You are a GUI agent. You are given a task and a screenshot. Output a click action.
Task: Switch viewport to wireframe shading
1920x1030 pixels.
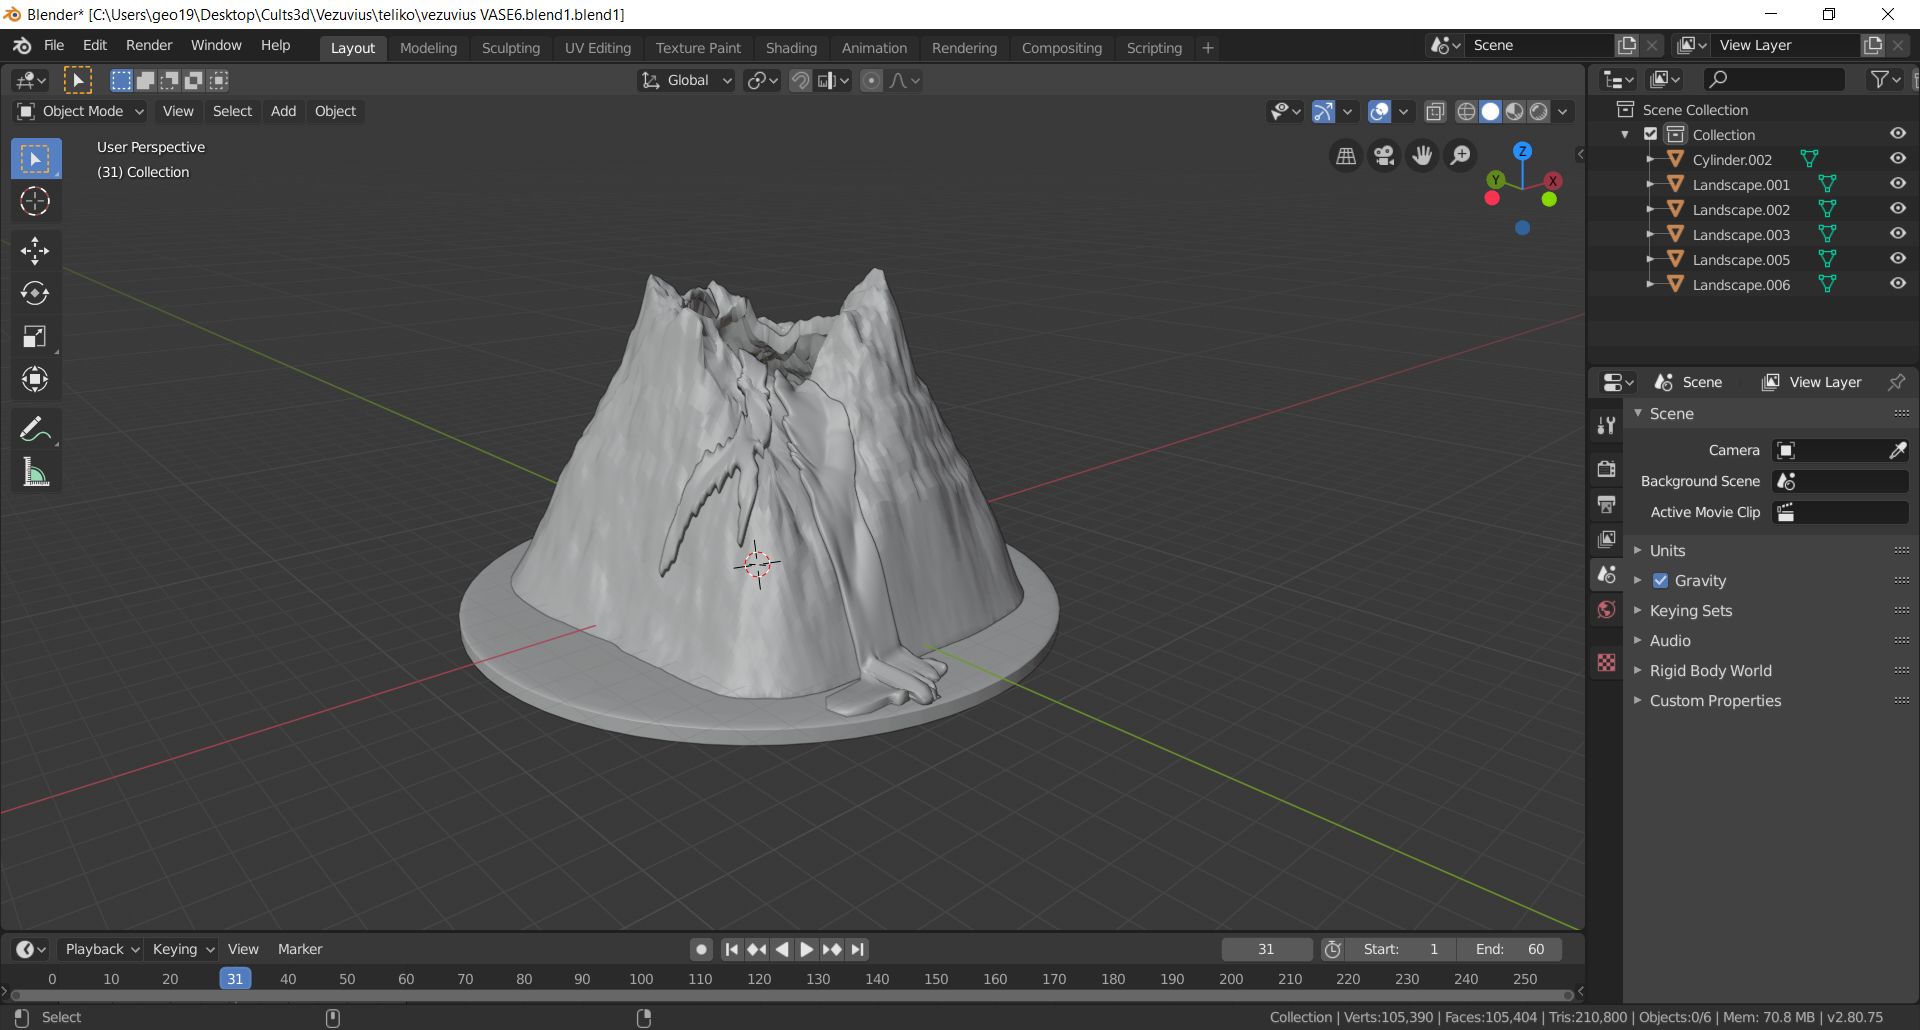pos(1465,111)
